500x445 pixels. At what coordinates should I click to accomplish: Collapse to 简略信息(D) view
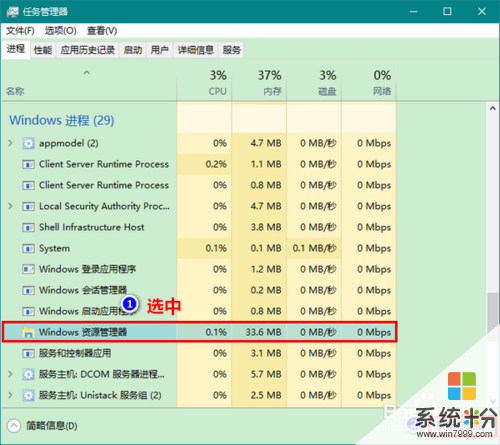click(x=42, y=426)
